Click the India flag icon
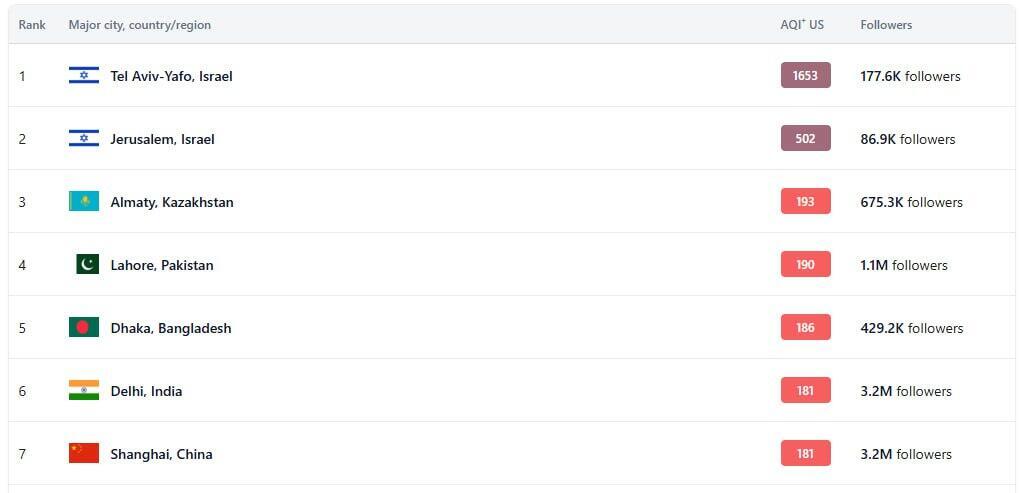Viewport: 1020px width, 493px height. click(x=84, y=390)
